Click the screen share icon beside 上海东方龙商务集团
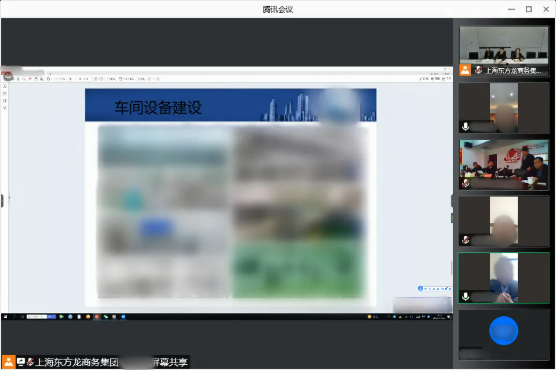 click(x=21, y=362)
